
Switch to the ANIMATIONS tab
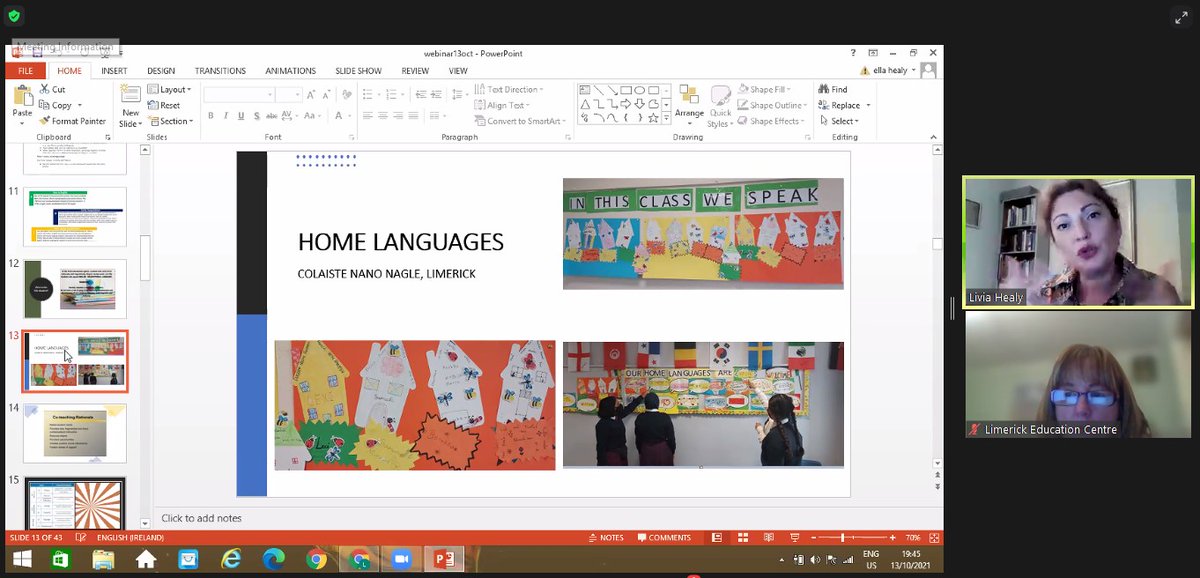tap(290, 71)
